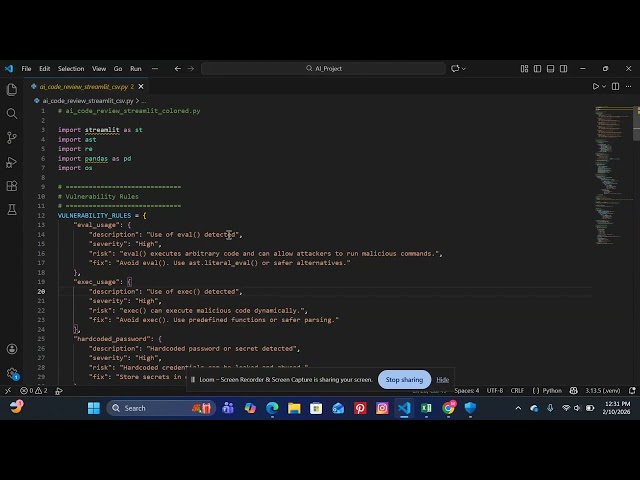Open the Manage gear with update badge

[x=12, y=373]
